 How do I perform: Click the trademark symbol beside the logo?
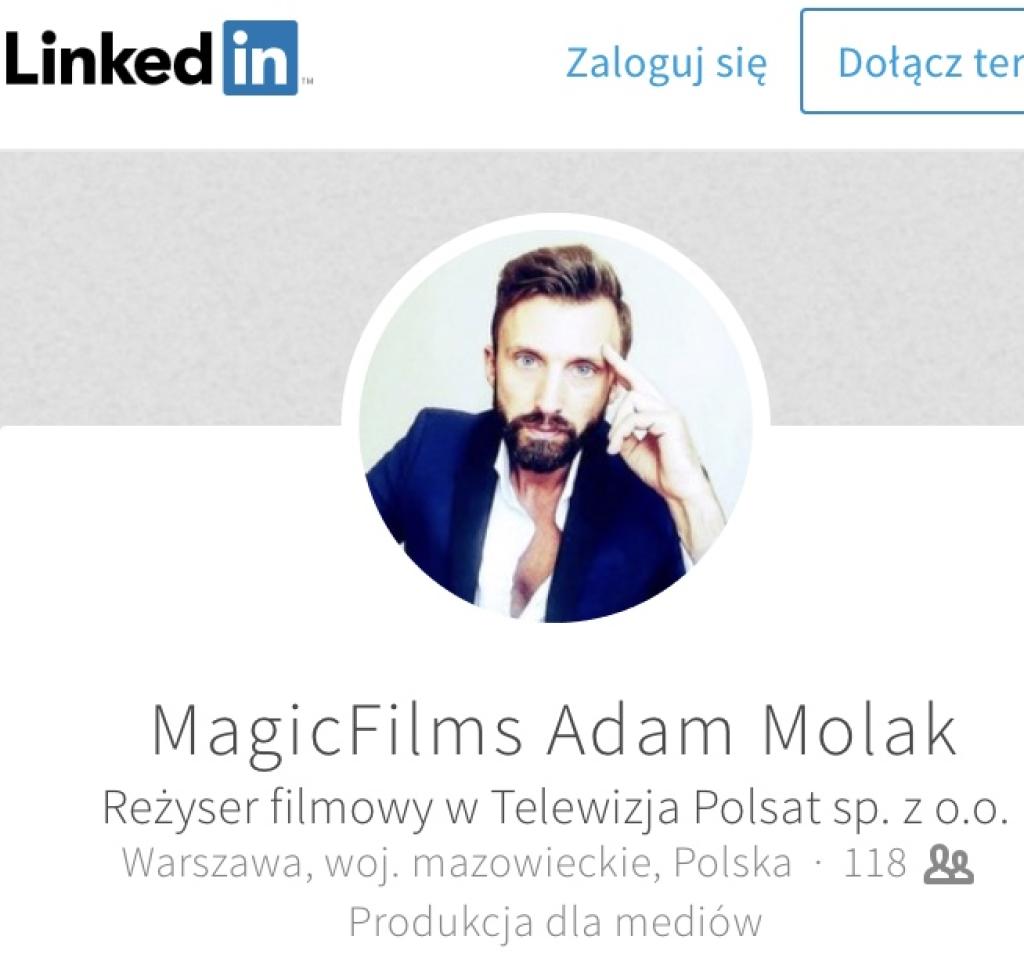click(x=307, y=82)
